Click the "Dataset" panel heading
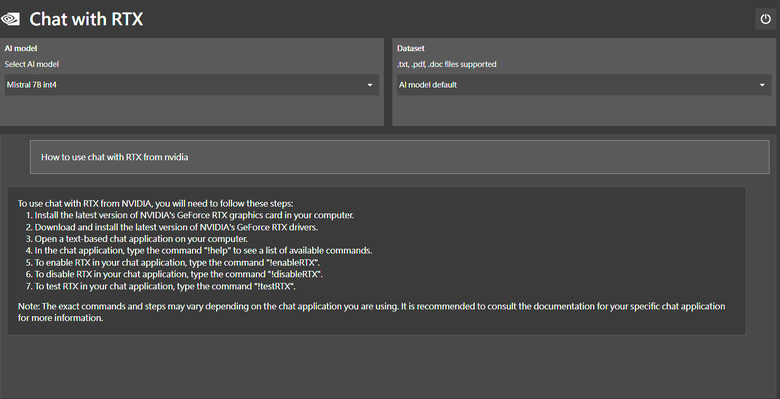This screenshot has width=780, height=399. [x=410, y=48]
